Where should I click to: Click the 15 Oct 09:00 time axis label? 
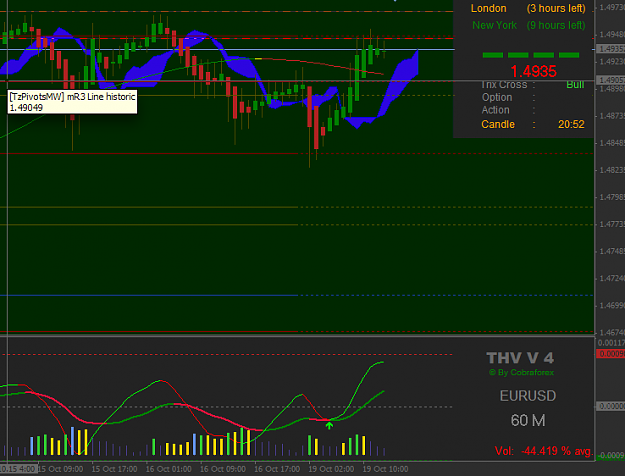tap(60, 469)
